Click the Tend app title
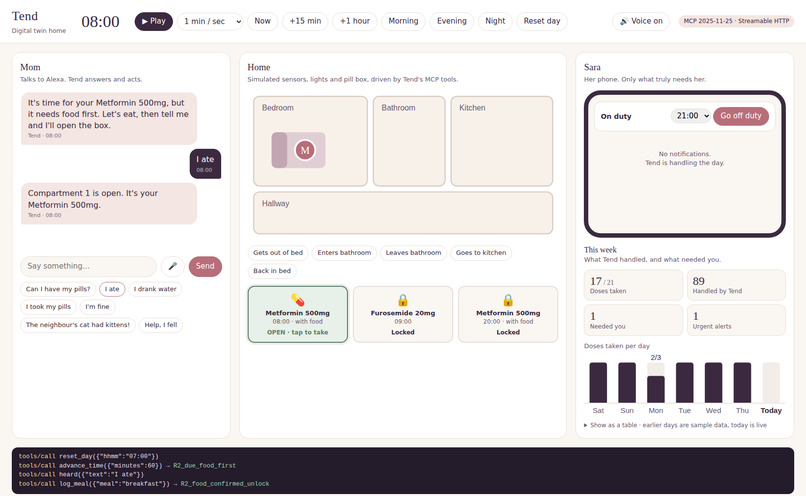The width and height of the screenshot is (806, 496). [25, 16]
